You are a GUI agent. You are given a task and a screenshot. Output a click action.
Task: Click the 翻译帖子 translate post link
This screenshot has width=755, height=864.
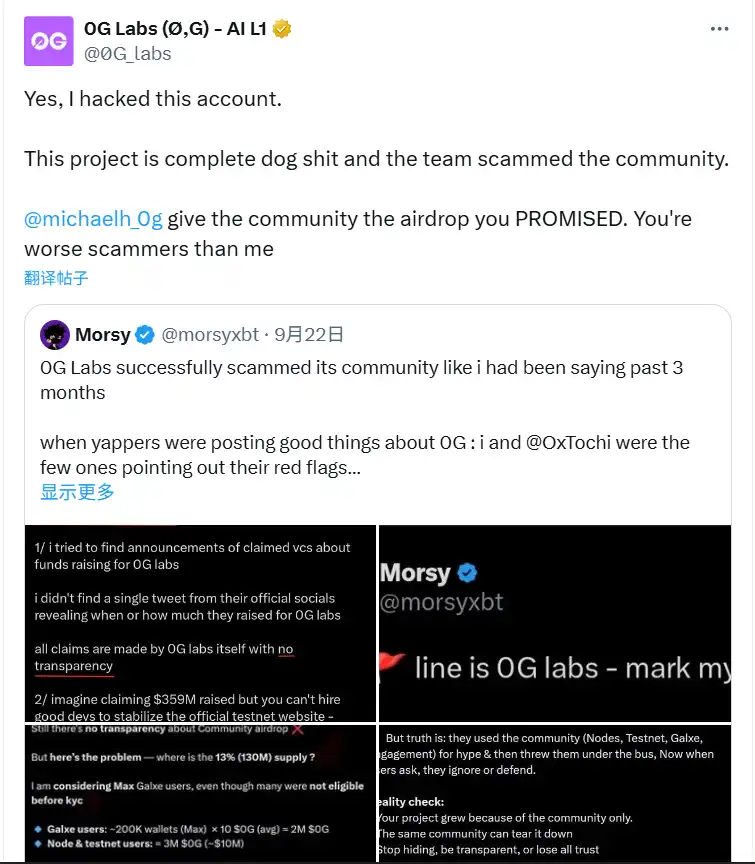point(56,277)
